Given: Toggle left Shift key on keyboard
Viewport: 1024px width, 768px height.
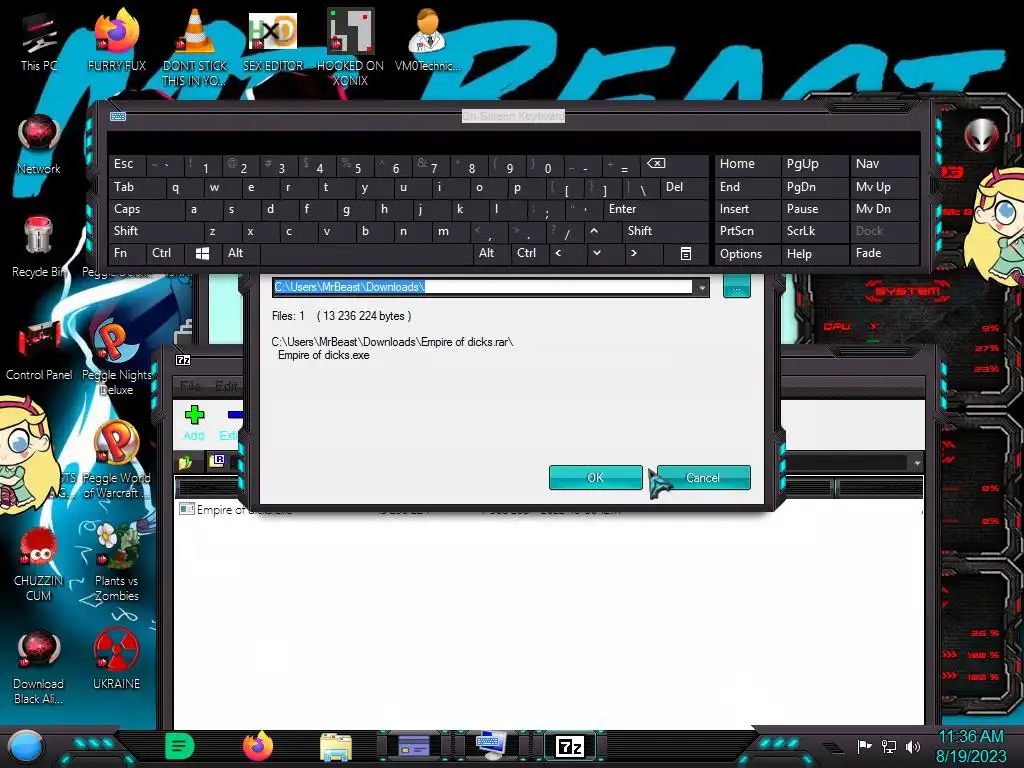Looking at the screenshot, I should click(x=155, y=231).
